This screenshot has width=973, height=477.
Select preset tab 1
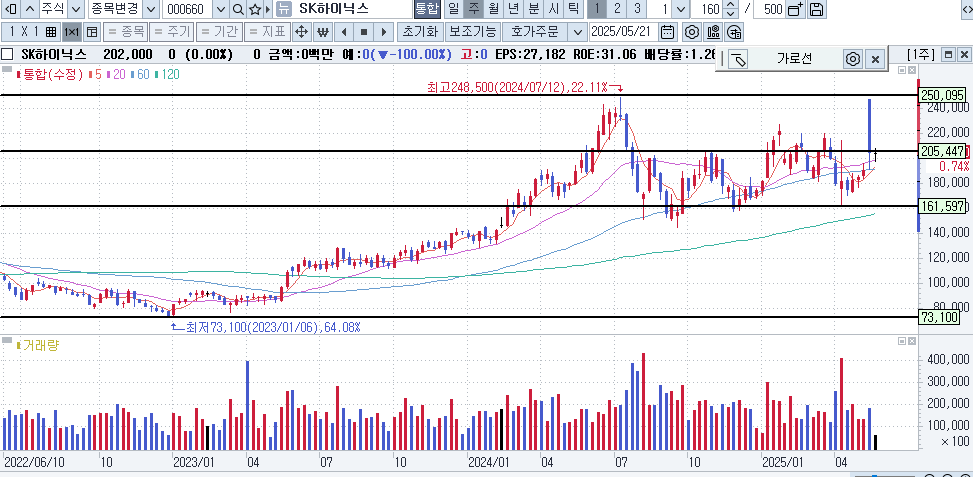(596, 9)
